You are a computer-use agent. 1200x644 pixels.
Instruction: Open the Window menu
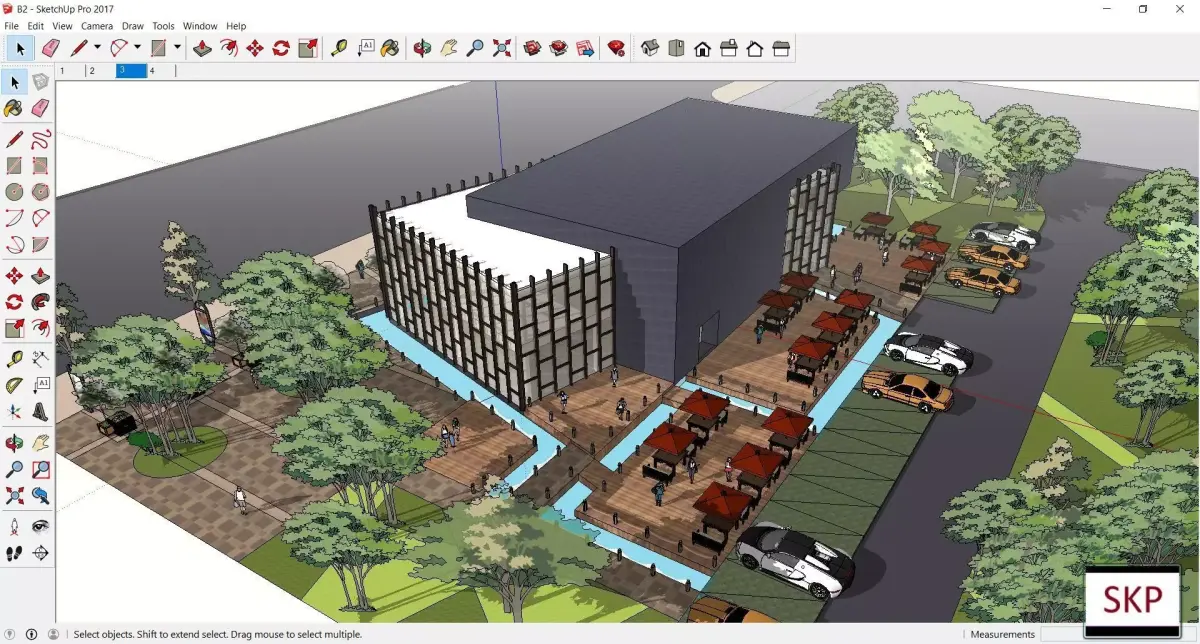pos(200,26)
